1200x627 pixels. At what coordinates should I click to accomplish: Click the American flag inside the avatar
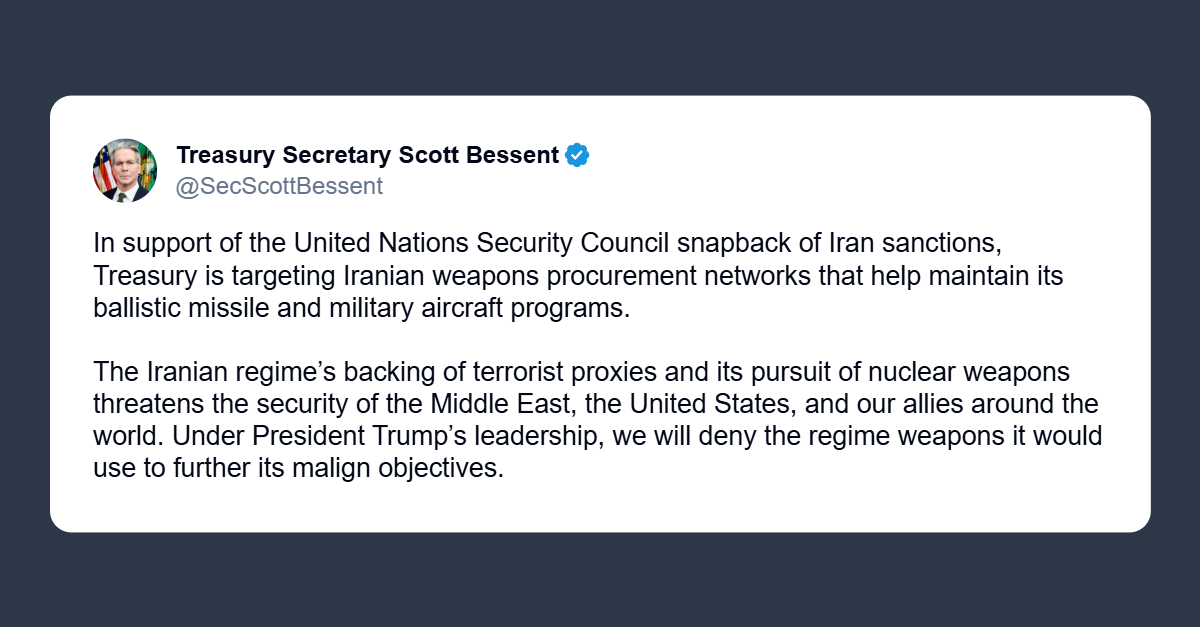[103, 168]
